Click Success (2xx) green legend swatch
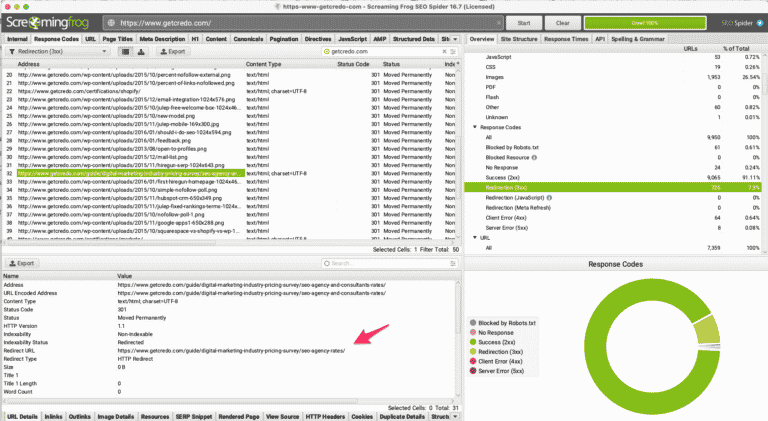The image size is (768, 421). point(473,342)
